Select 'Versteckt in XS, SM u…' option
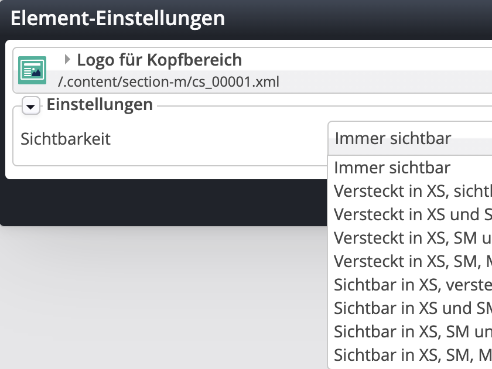Viewport: 492px width, 369px height. coord(413,238)
